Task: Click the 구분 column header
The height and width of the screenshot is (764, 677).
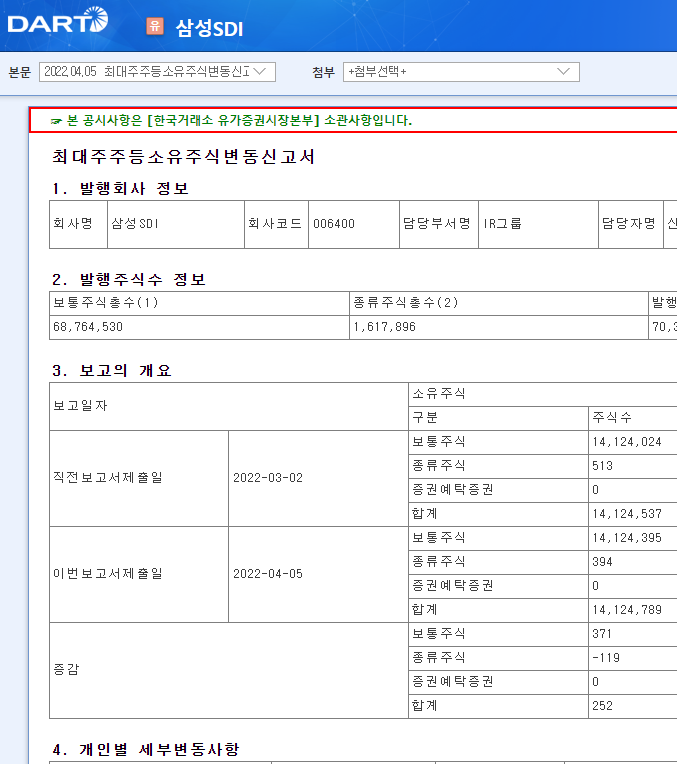Action: click(x=498, y=418)
